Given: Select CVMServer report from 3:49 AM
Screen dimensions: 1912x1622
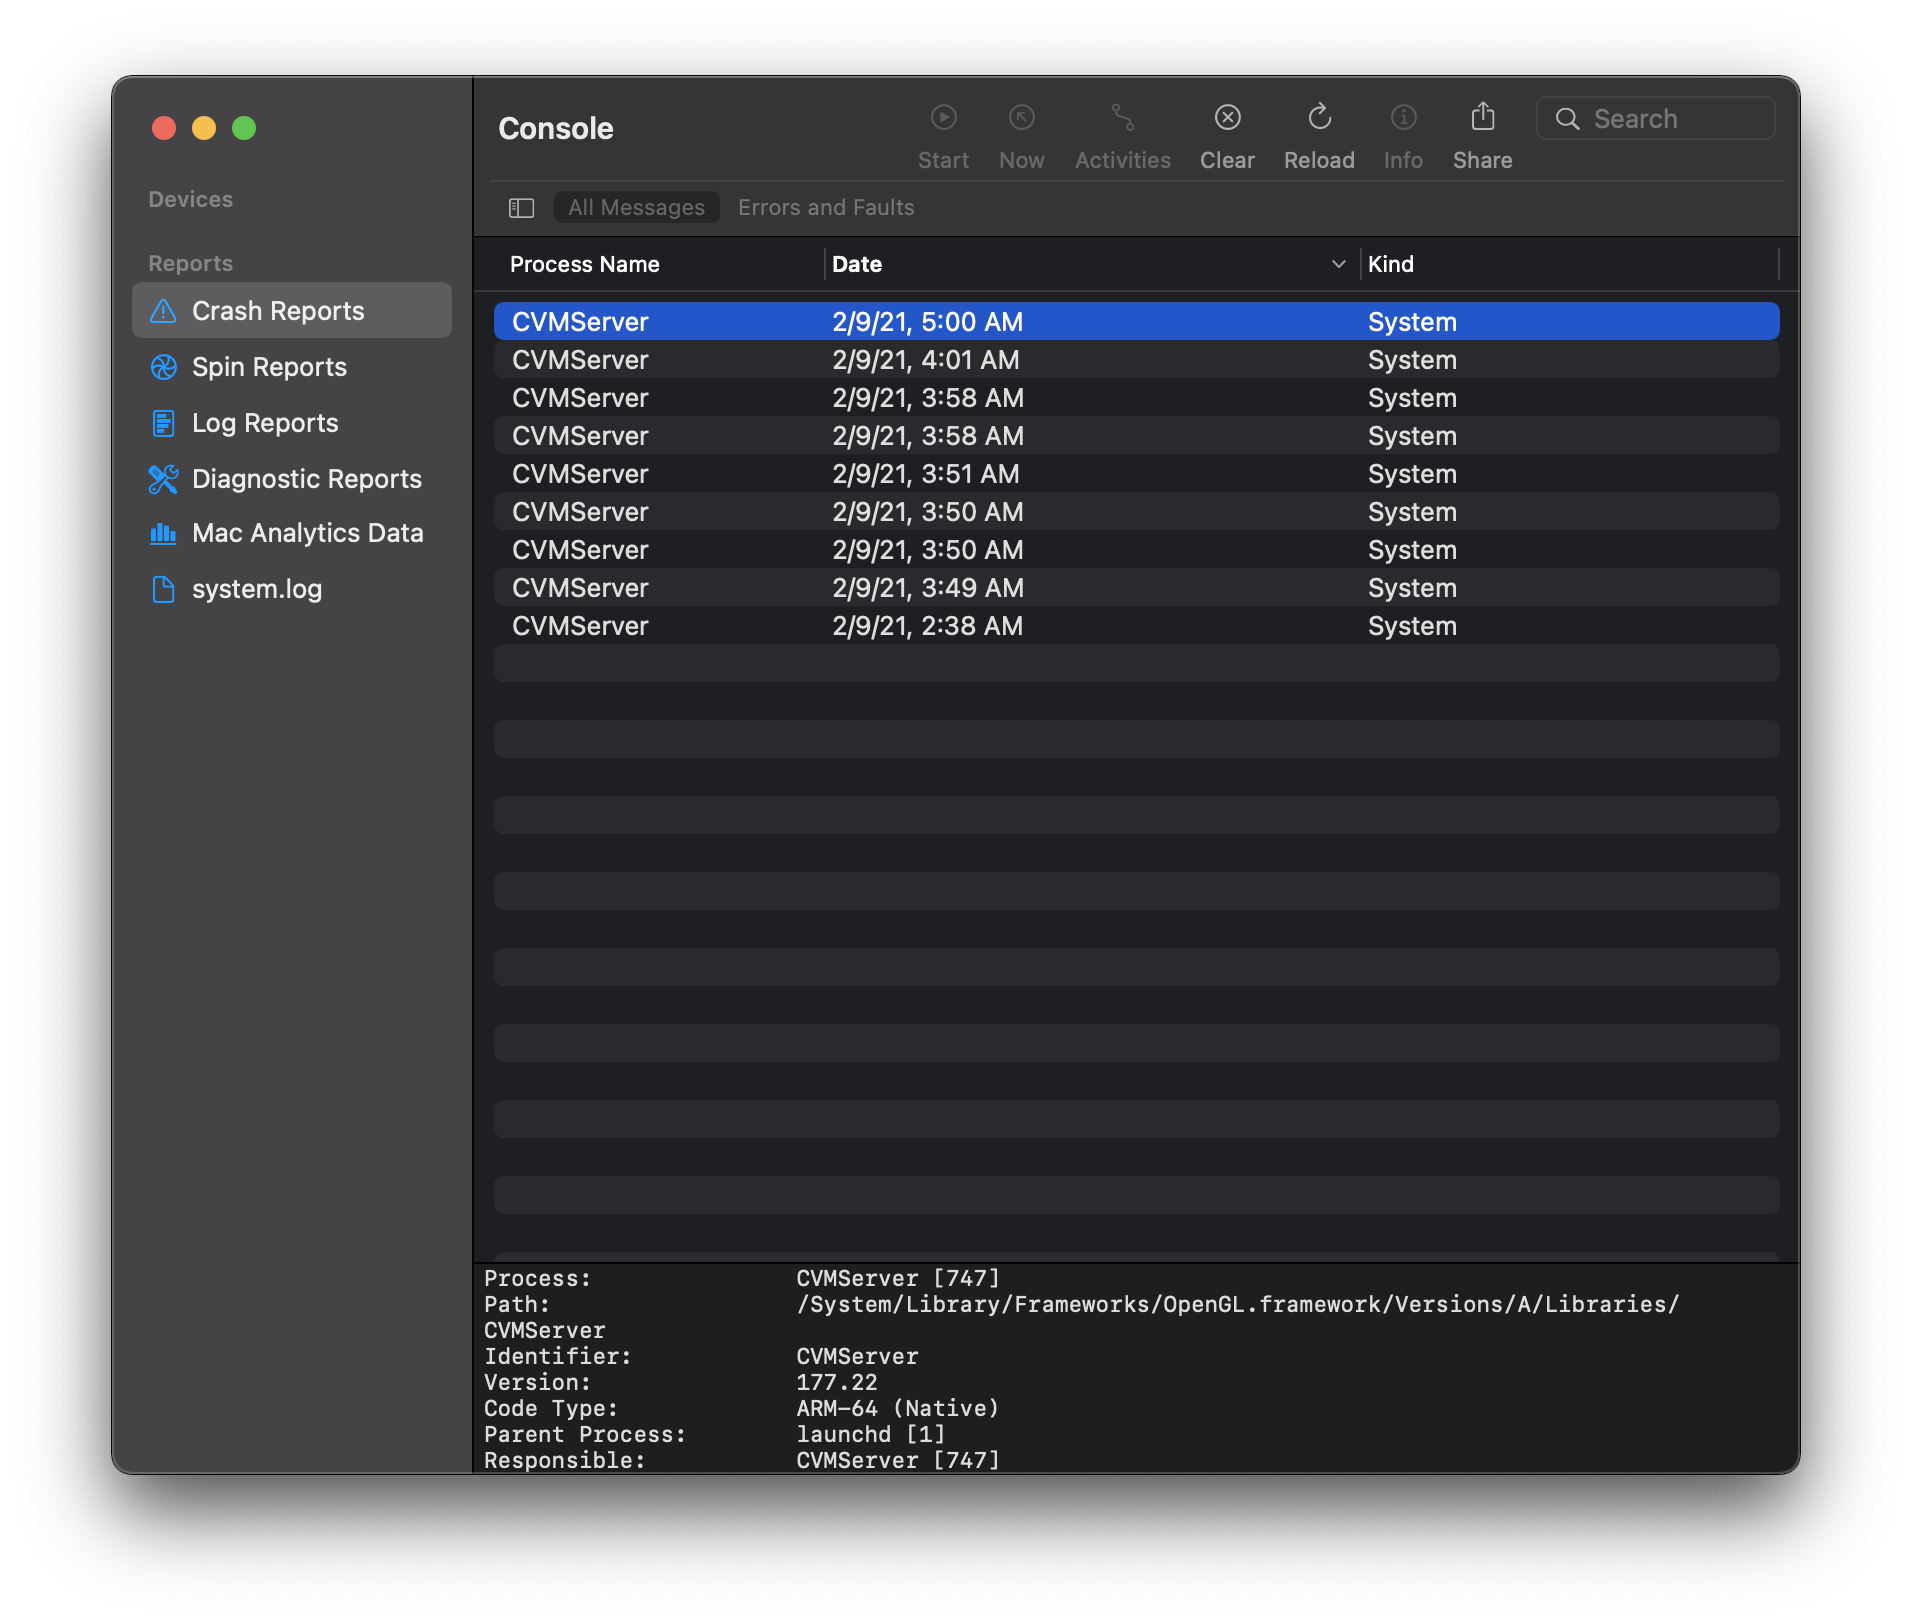Looking at the screenshot, I should tap(1137, 588).
